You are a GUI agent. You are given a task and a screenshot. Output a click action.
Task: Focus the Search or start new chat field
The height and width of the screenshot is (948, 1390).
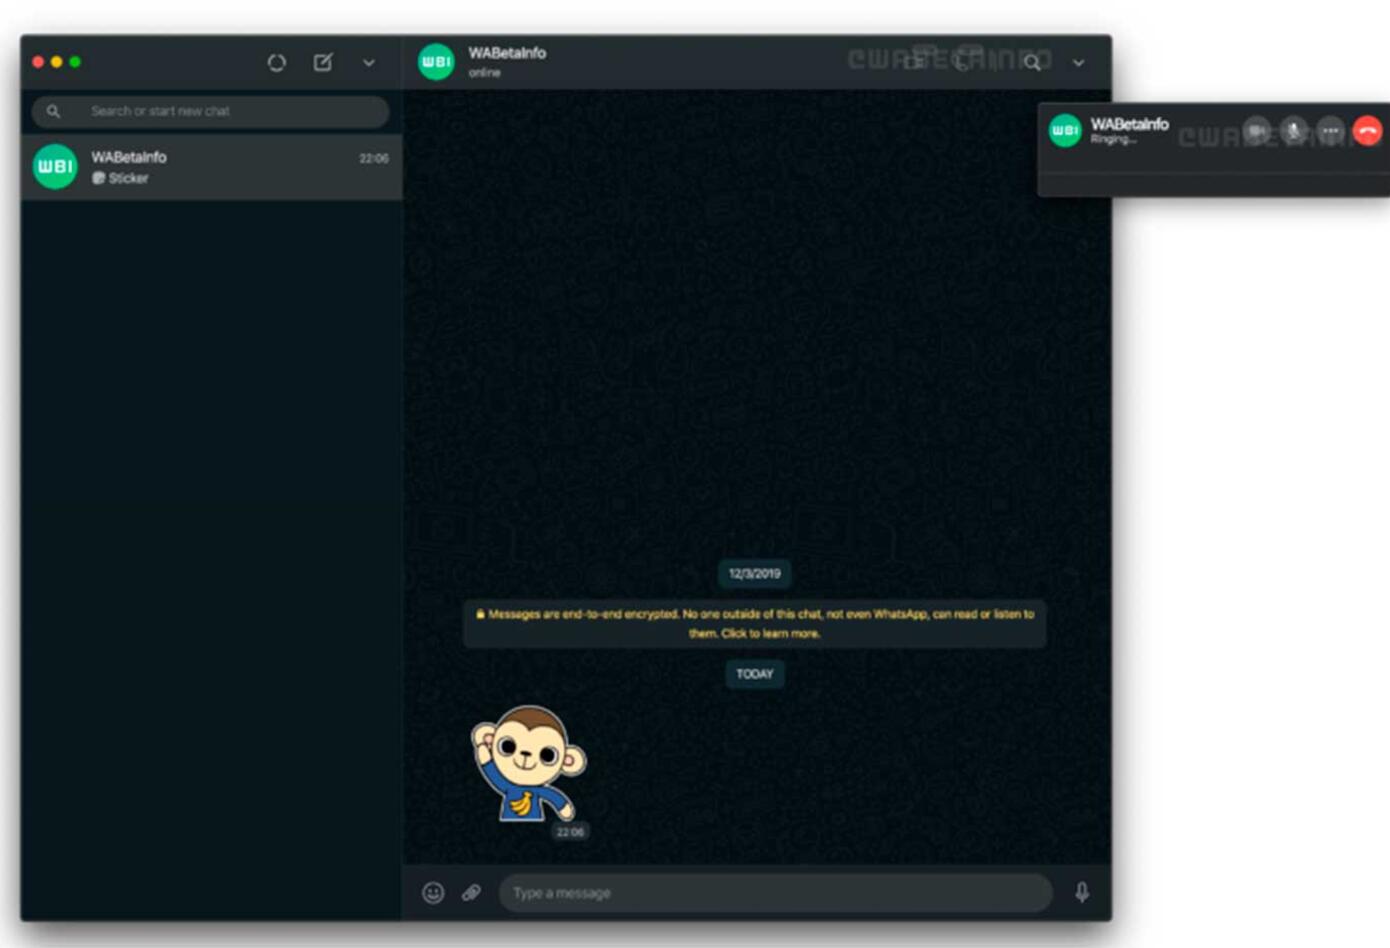click(x=210, y=111)
